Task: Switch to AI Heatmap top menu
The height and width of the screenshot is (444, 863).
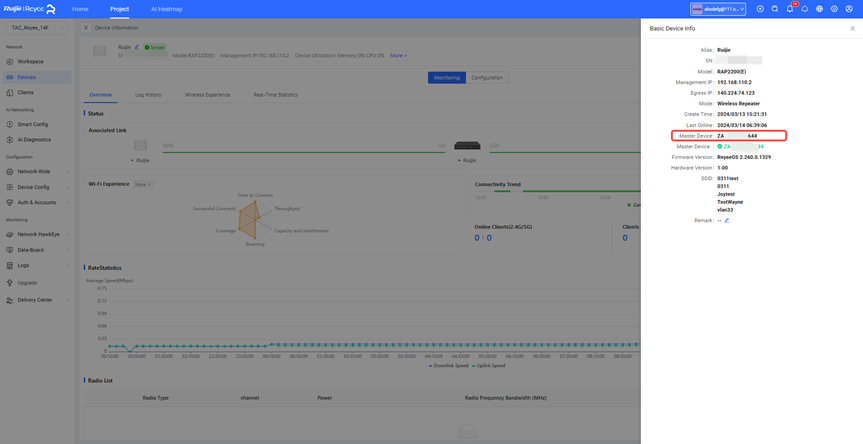Action: (166, 9)
